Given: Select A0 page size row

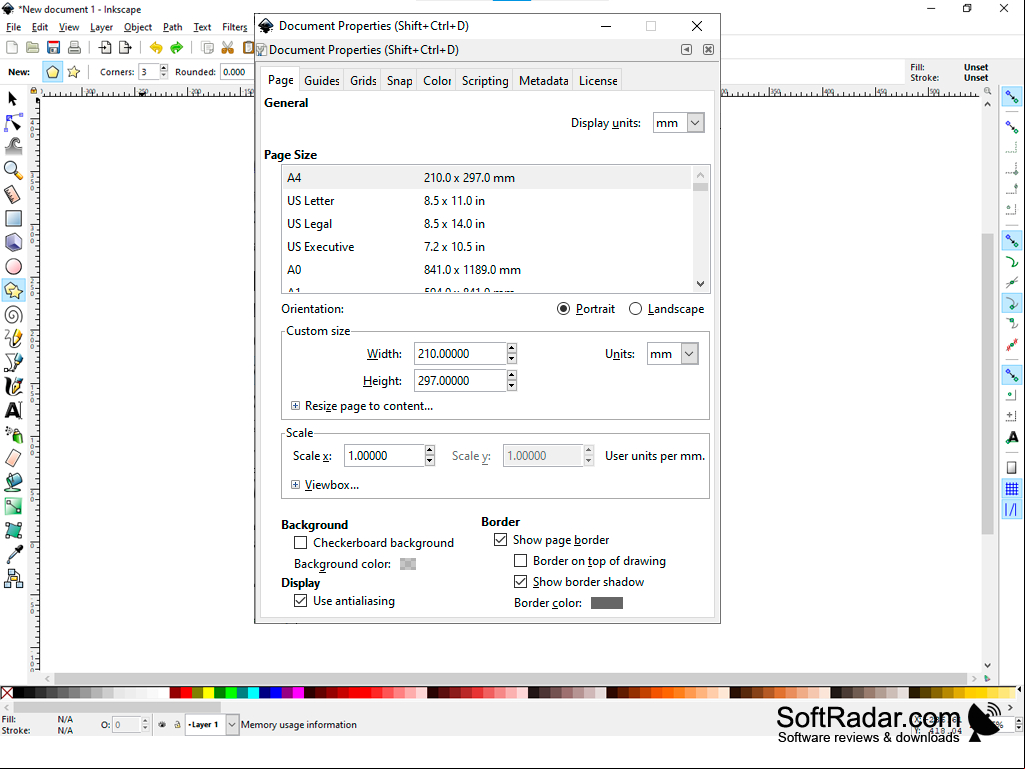Looking at the screenshot, I should click(x=487, y=269).
